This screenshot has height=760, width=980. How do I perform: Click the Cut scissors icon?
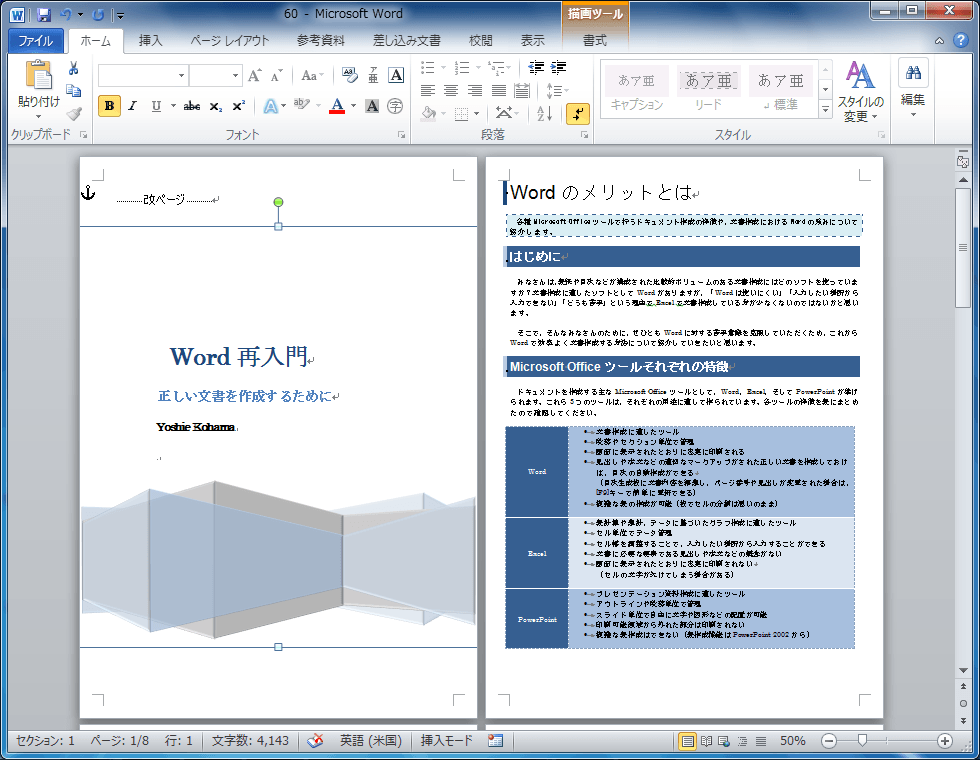point(73,69)
